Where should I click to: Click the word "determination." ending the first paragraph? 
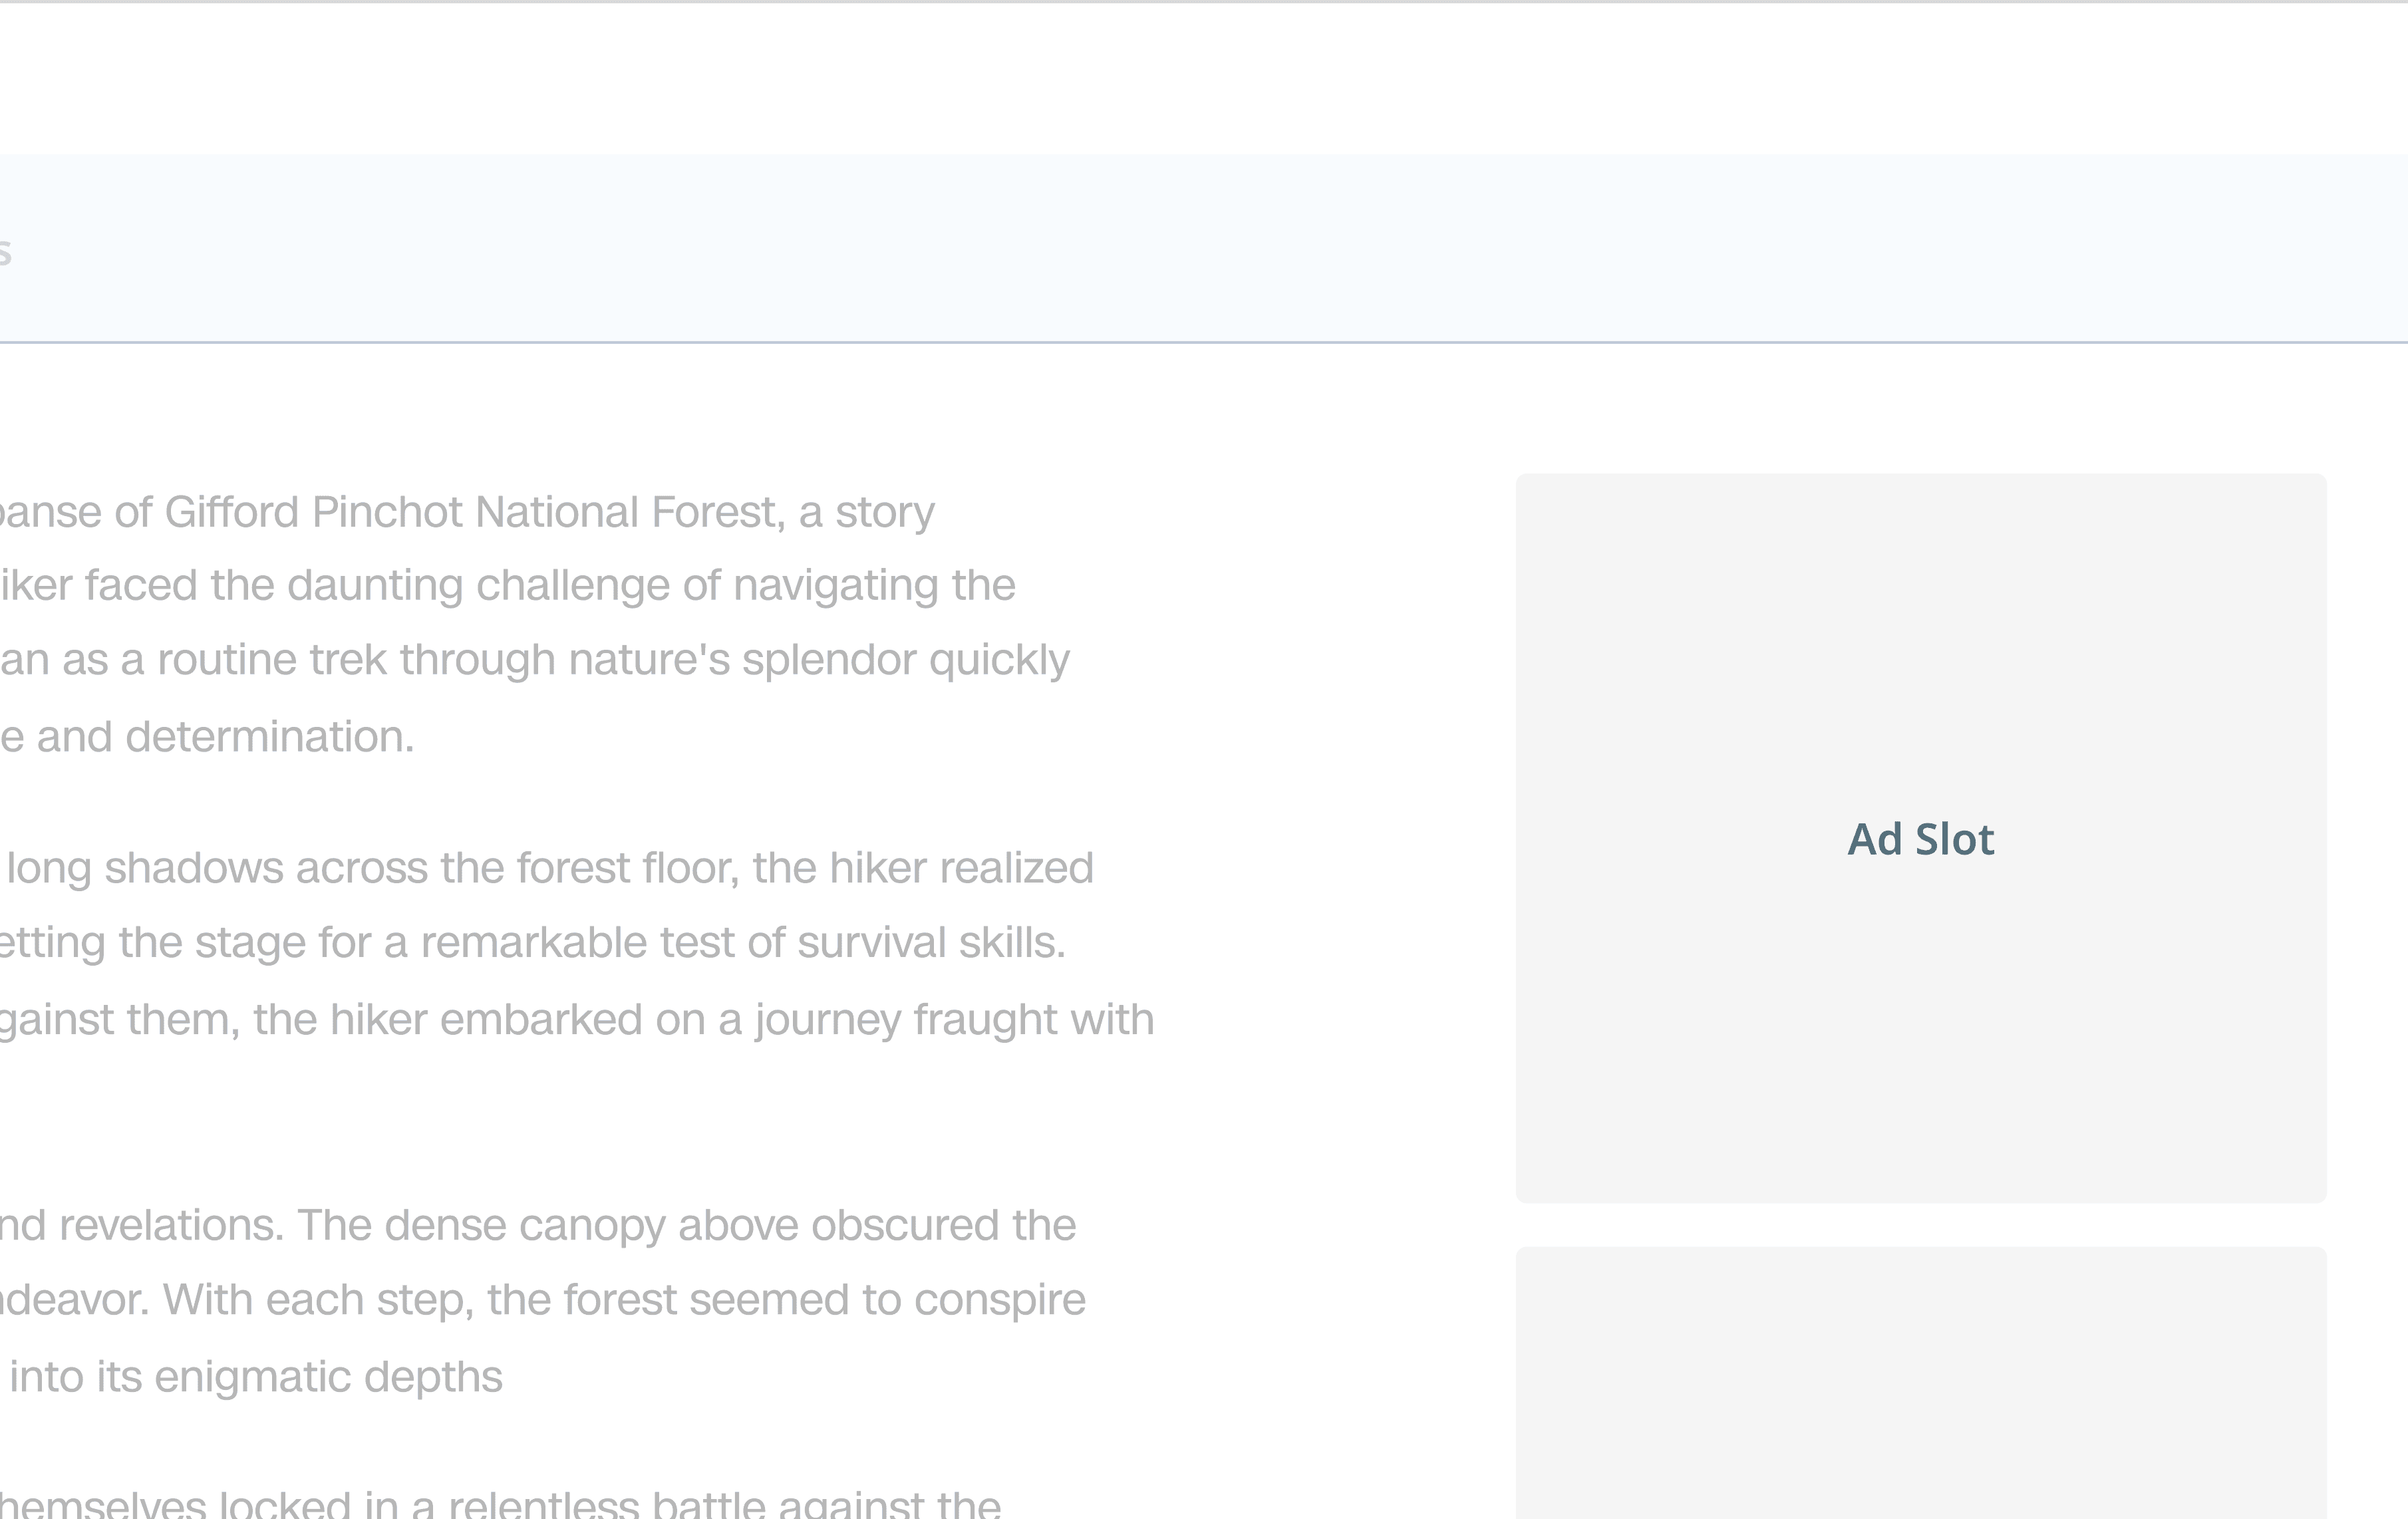(270, 737)
